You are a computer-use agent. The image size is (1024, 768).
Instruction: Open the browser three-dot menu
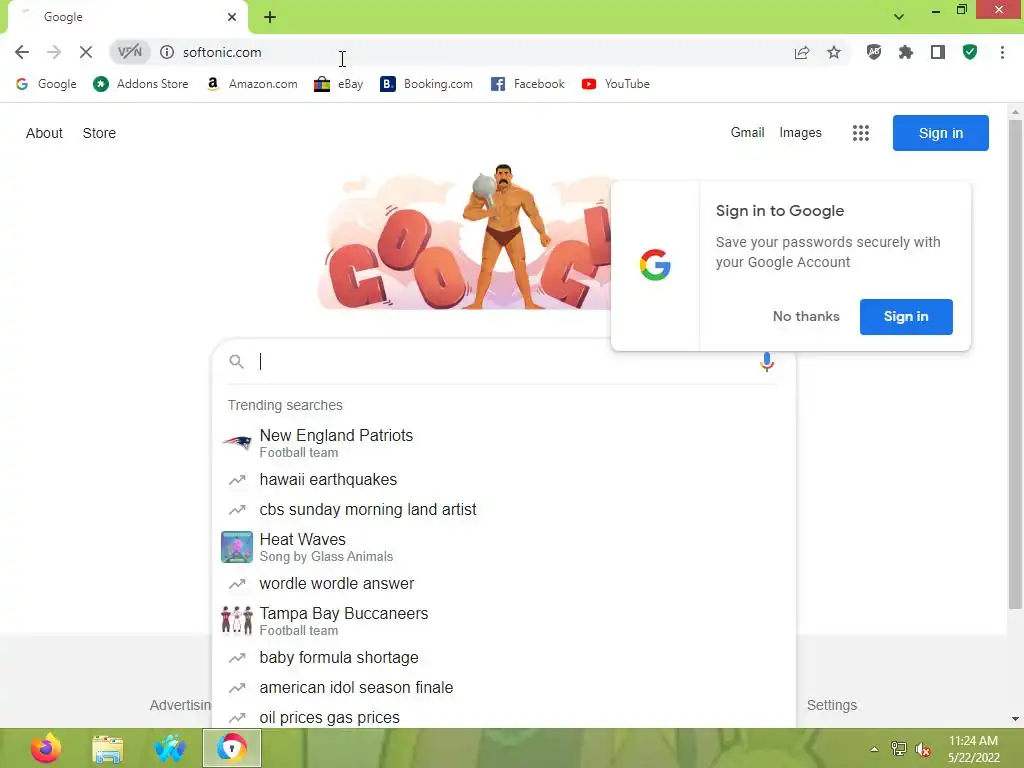[x=1002, y=52]
